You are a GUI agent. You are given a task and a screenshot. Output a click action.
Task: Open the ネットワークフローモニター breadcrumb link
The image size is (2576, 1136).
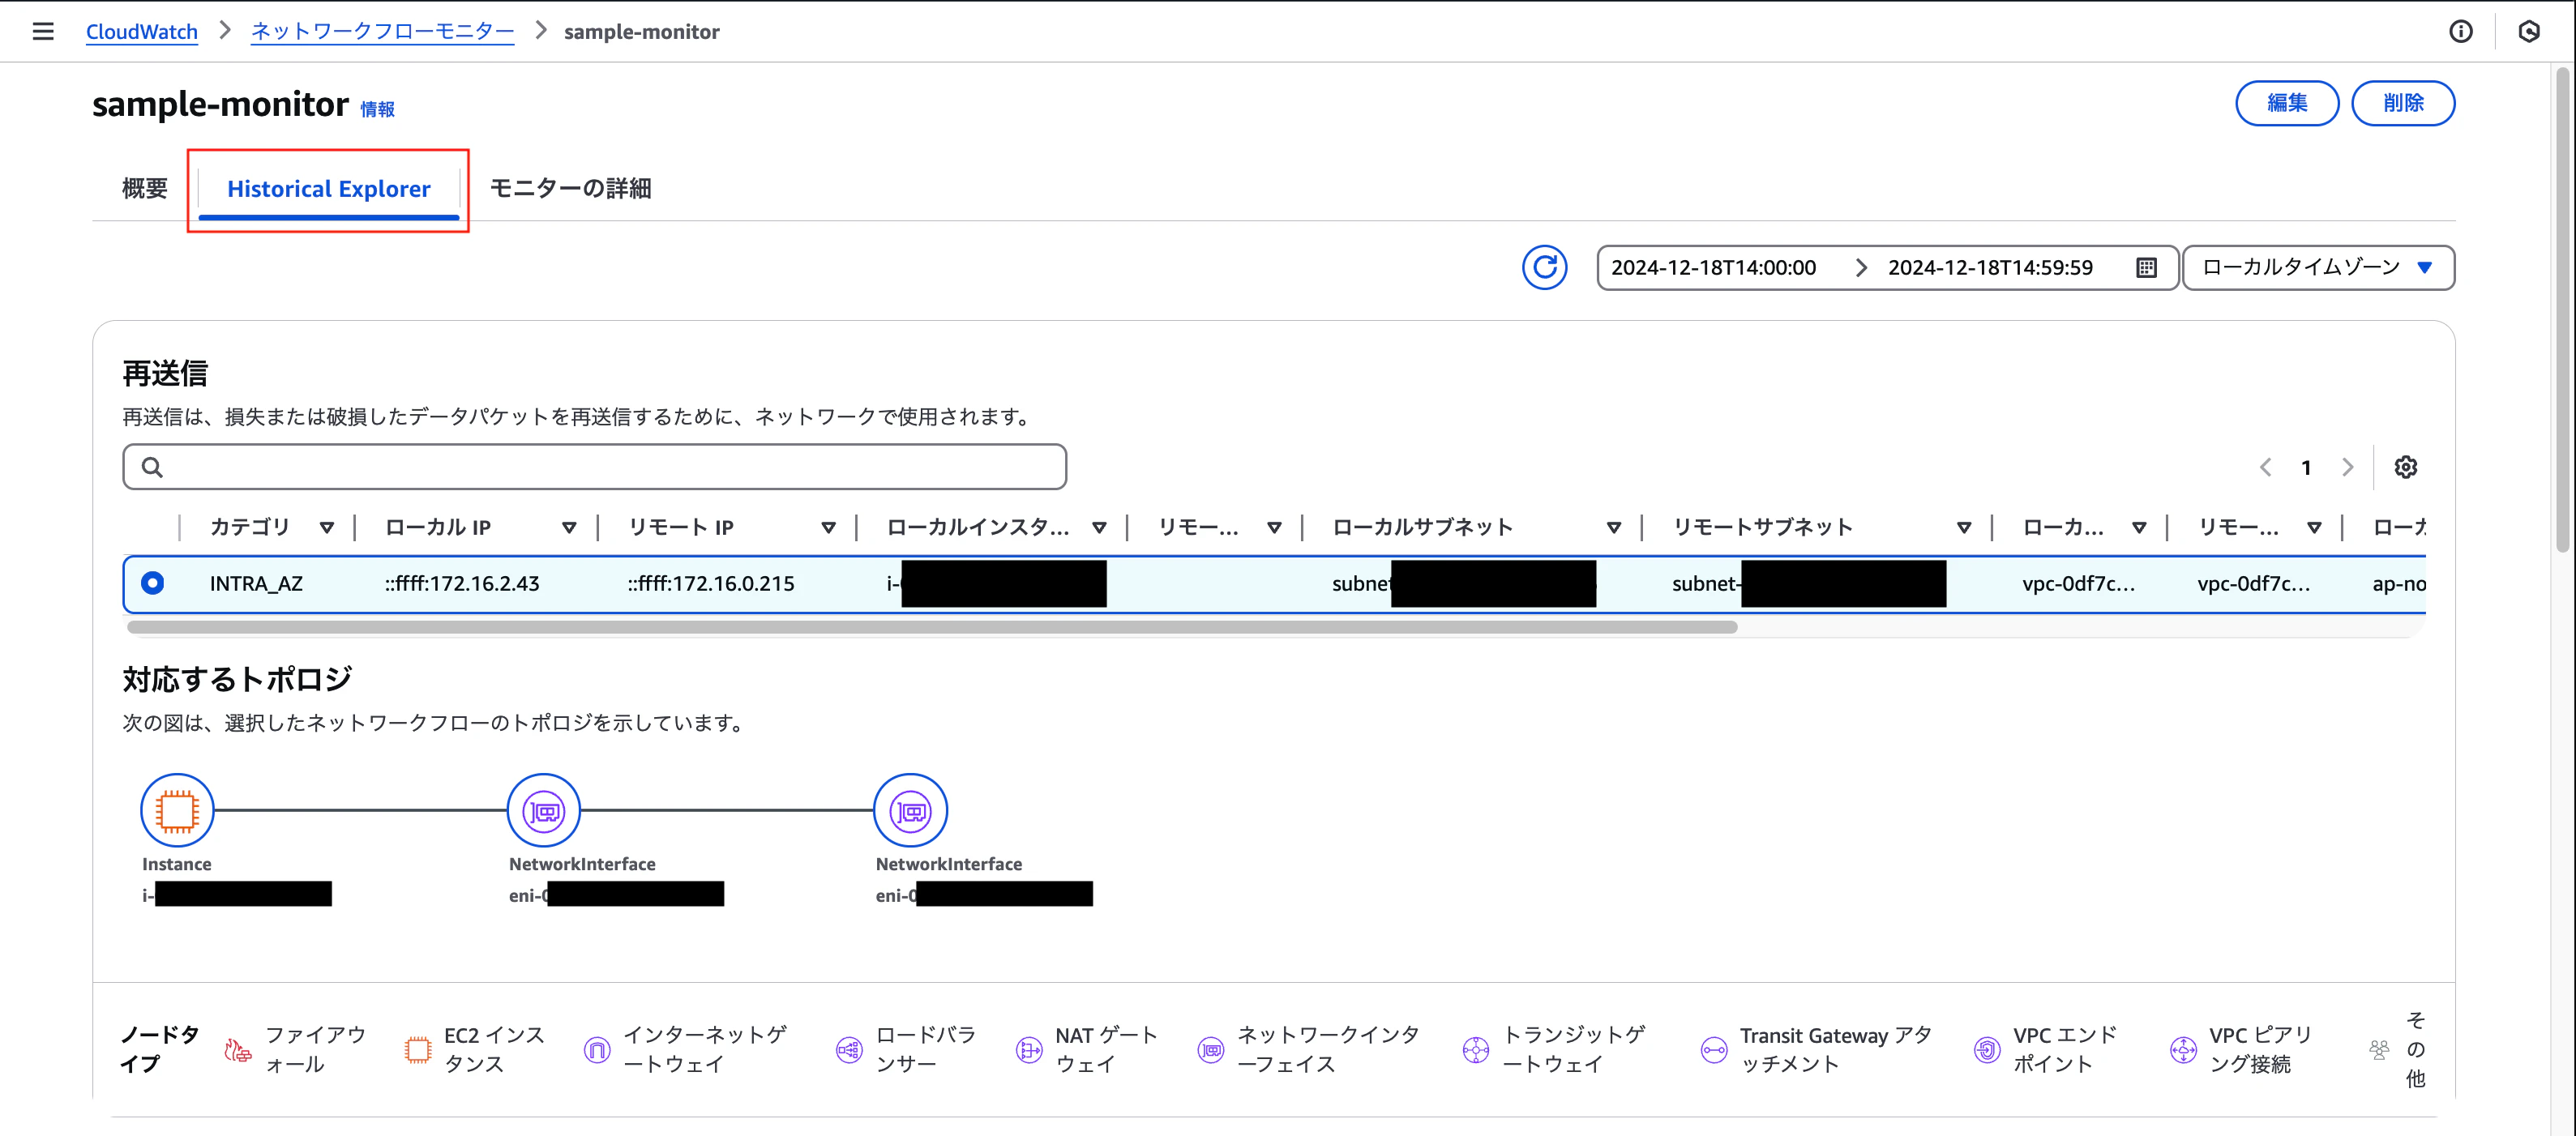382,31
